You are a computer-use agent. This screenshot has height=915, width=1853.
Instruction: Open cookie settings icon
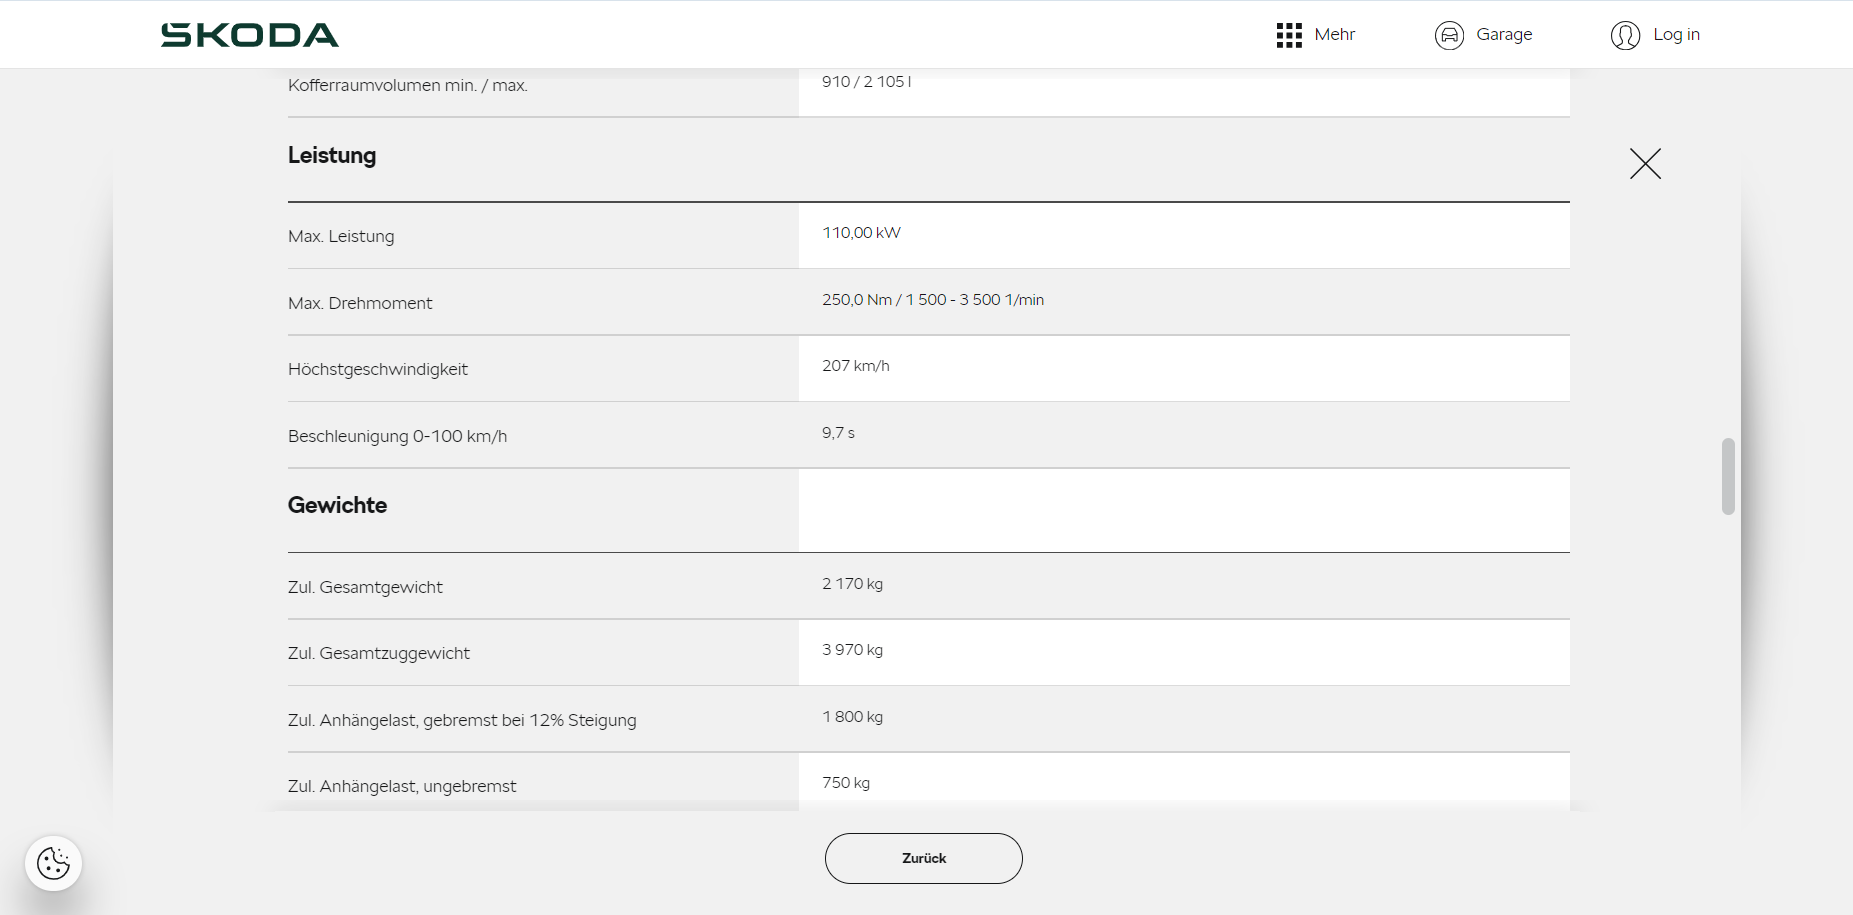point(53,863)
